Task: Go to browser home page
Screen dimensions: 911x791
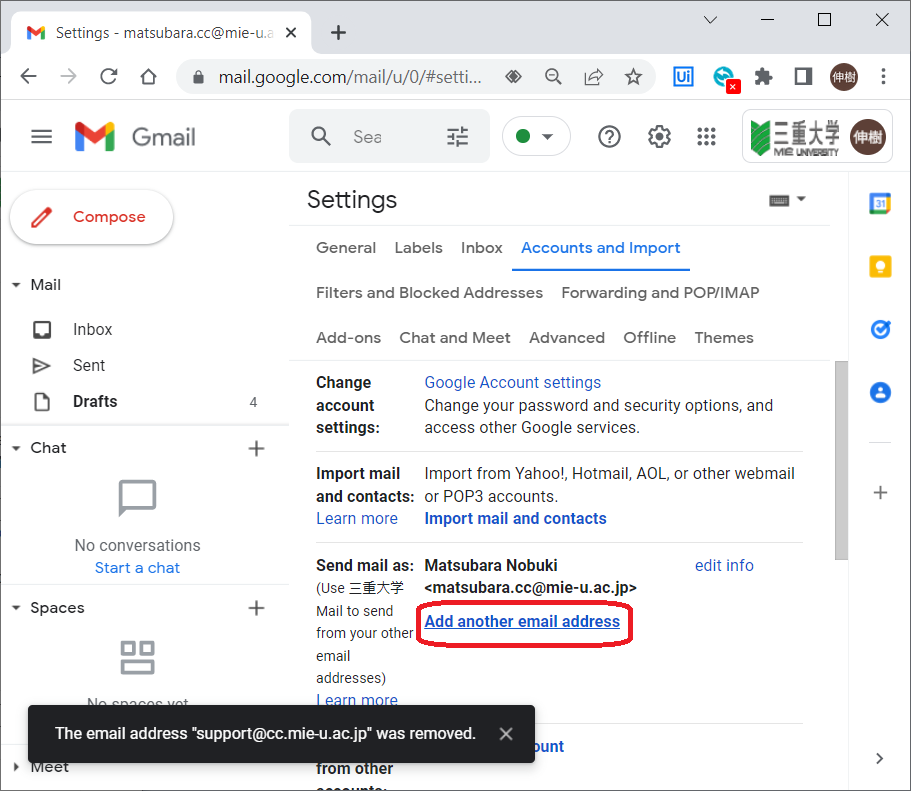Action: tap(149, 76)
